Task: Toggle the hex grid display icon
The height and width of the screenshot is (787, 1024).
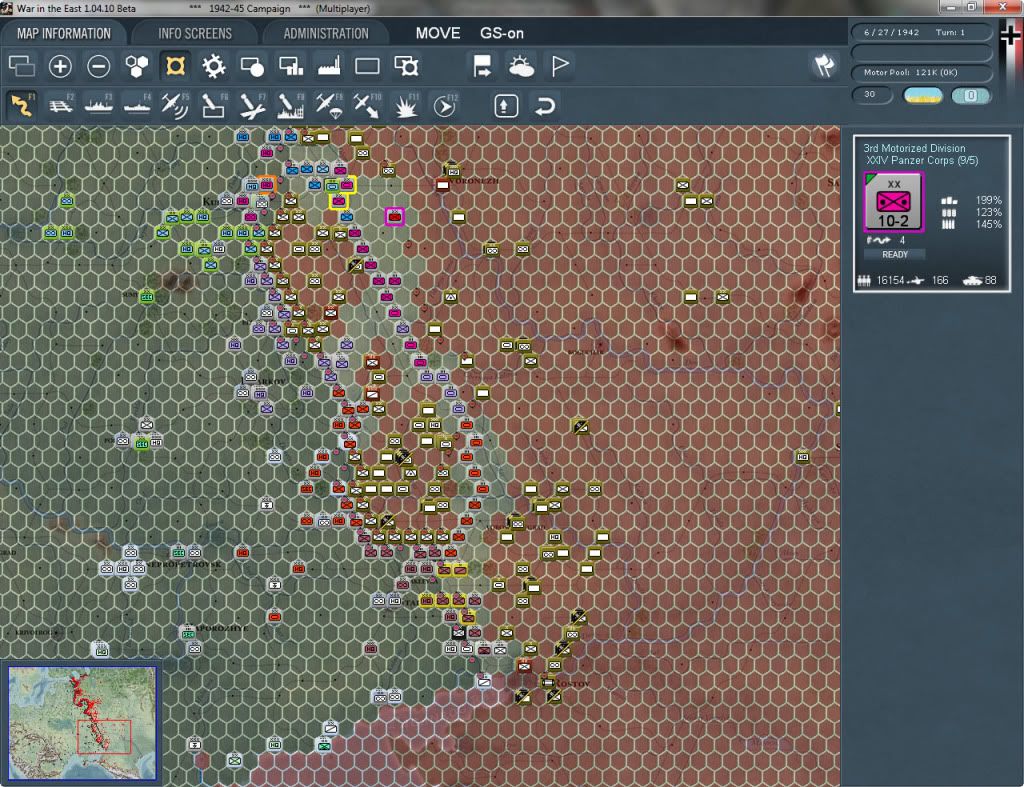Action: pyautogui.click(x=137, y=66)
